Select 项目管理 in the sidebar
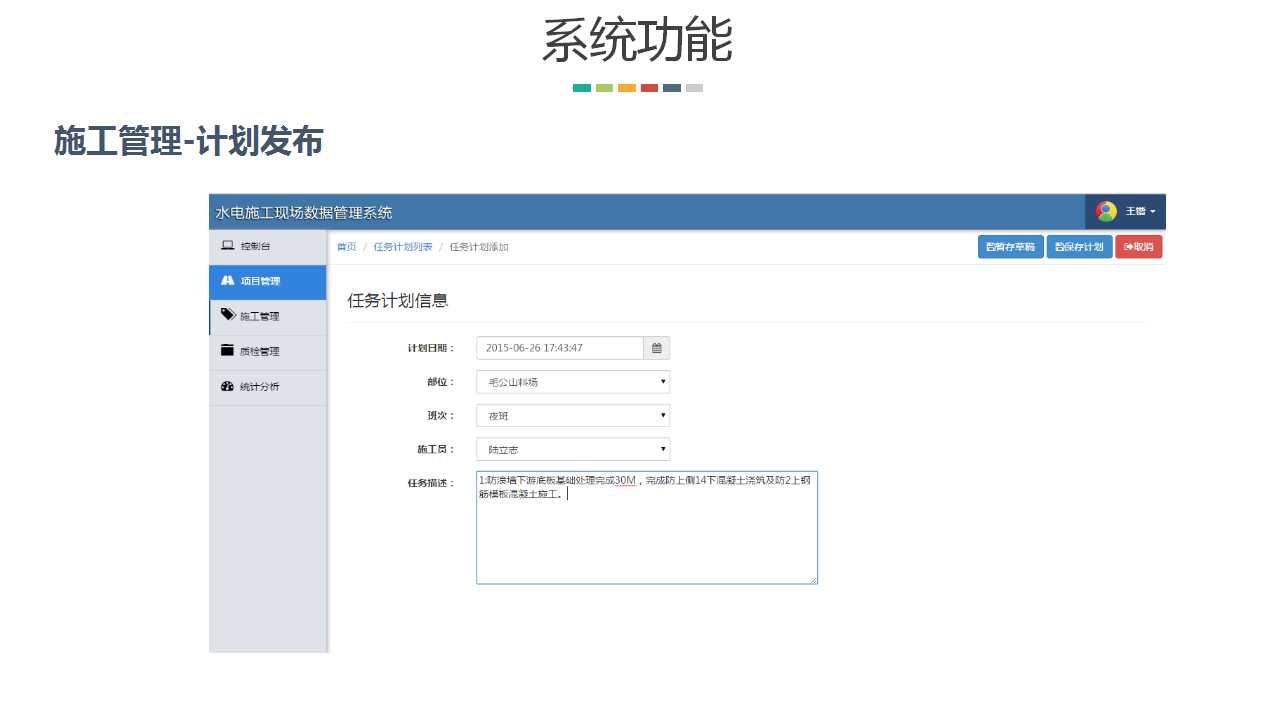 [268, 282]
